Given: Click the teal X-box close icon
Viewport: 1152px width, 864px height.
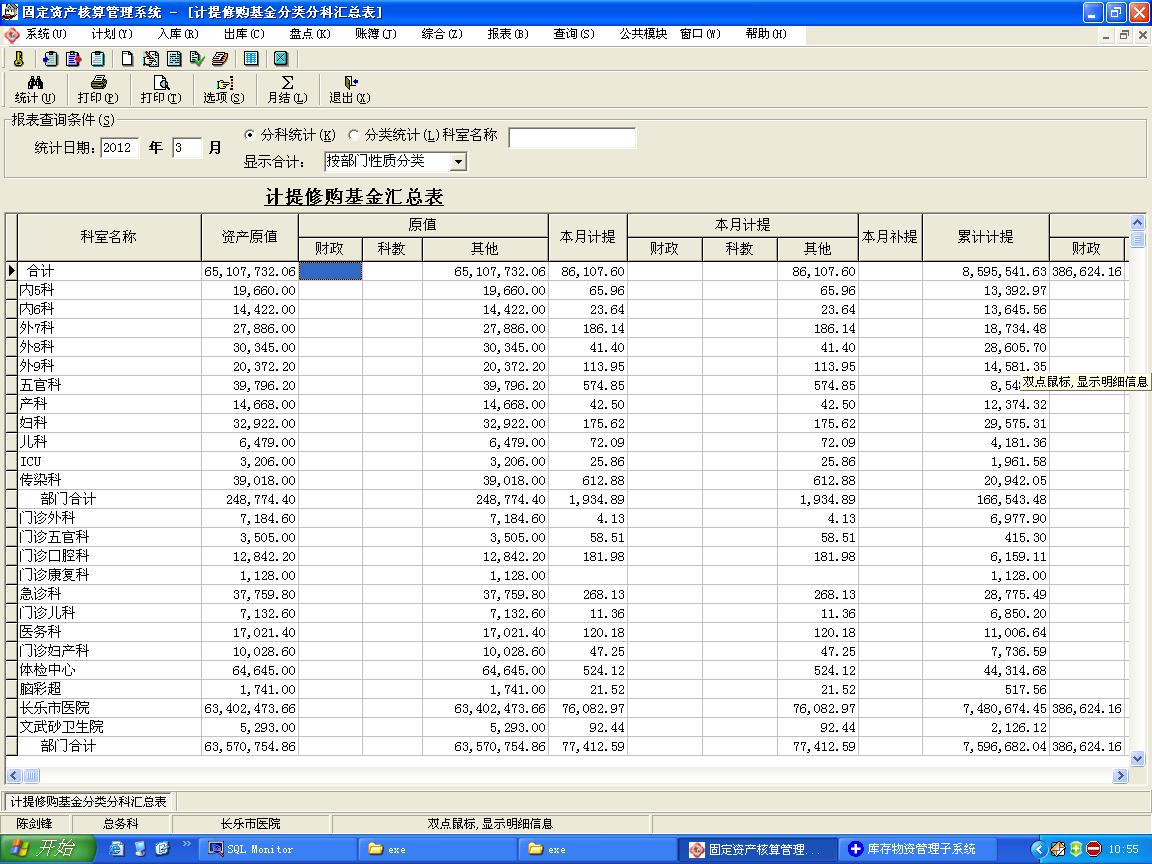Looking at the screenshot, I should (x=281, y=59).
